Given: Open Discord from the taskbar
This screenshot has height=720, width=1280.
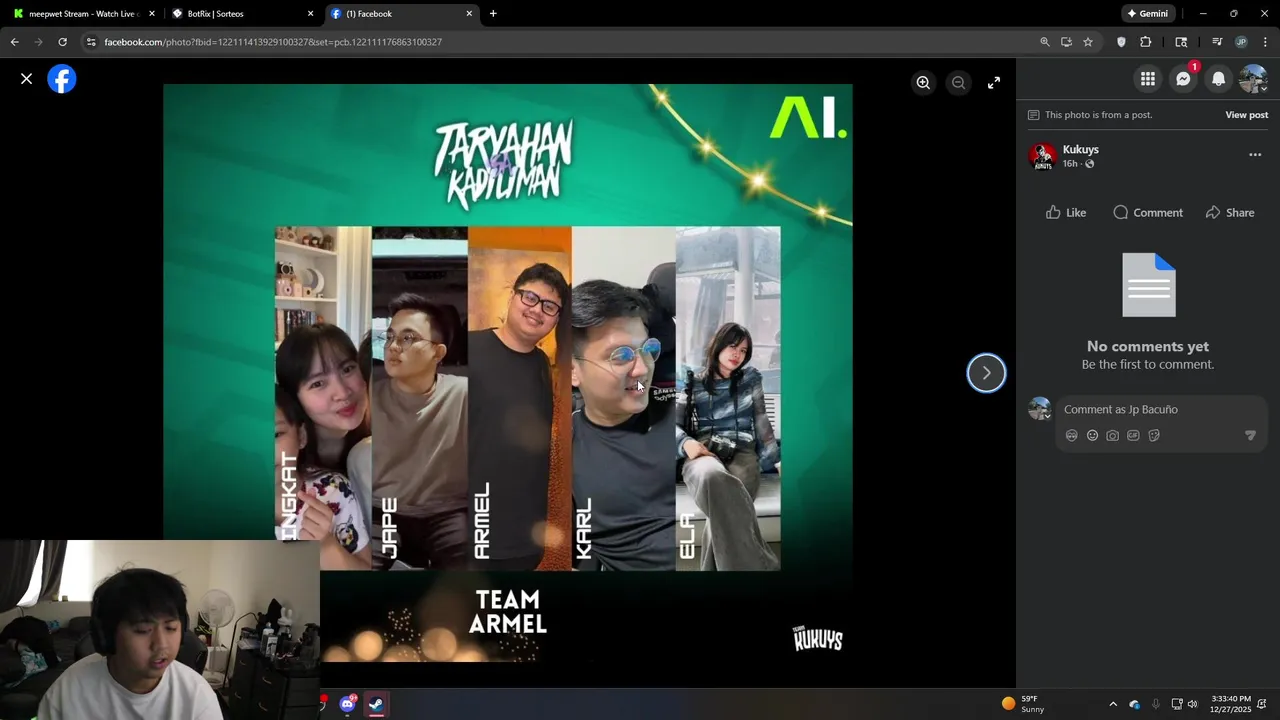Looking at the screenshot, I should click(x=348, y=704).
